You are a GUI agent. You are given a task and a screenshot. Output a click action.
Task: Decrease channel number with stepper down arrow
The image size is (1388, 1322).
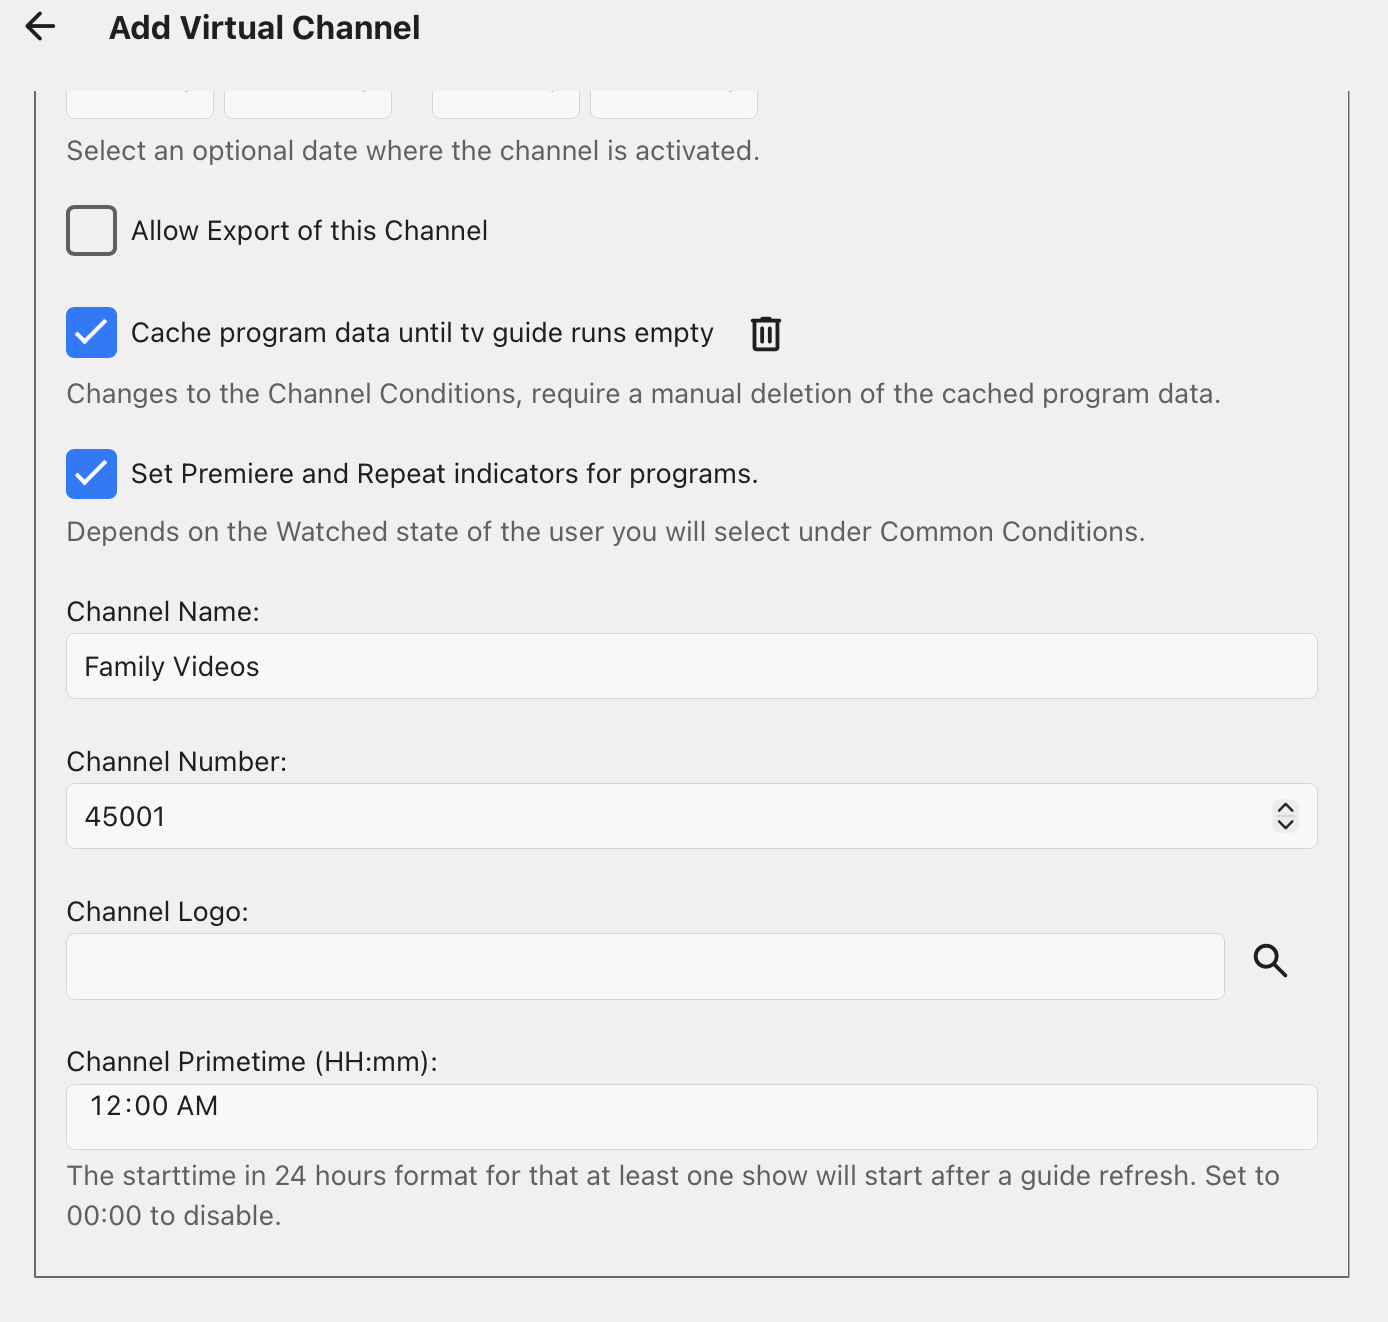(1286, 825)
